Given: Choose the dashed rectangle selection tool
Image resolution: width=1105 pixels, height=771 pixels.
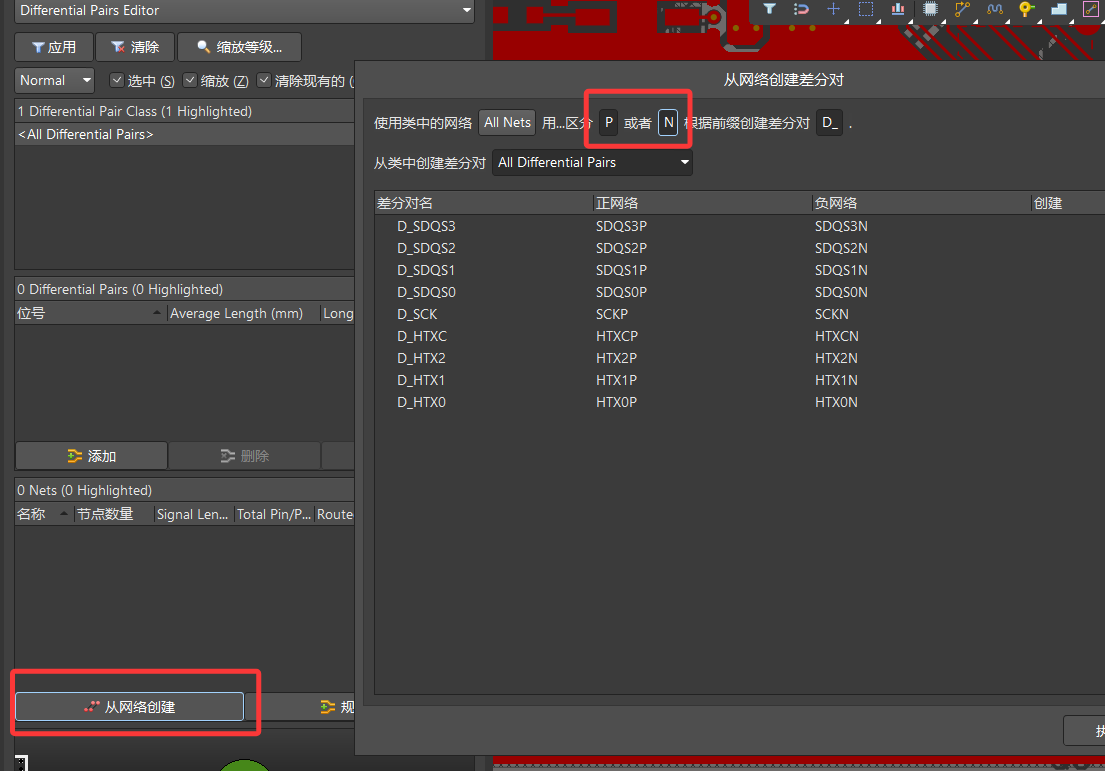Looking at the screenshot, I should coord(865,9).
